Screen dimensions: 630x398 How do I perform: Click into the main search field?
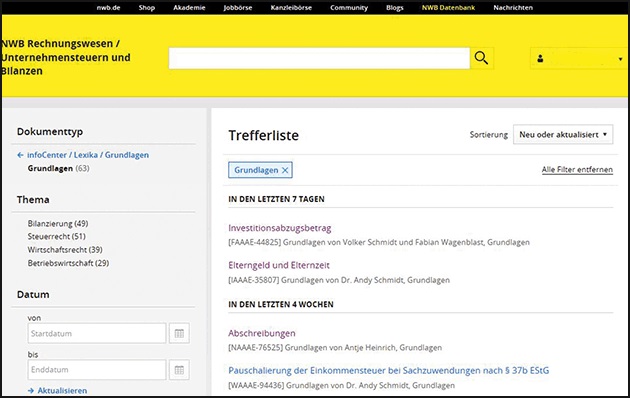click(319, 58)
